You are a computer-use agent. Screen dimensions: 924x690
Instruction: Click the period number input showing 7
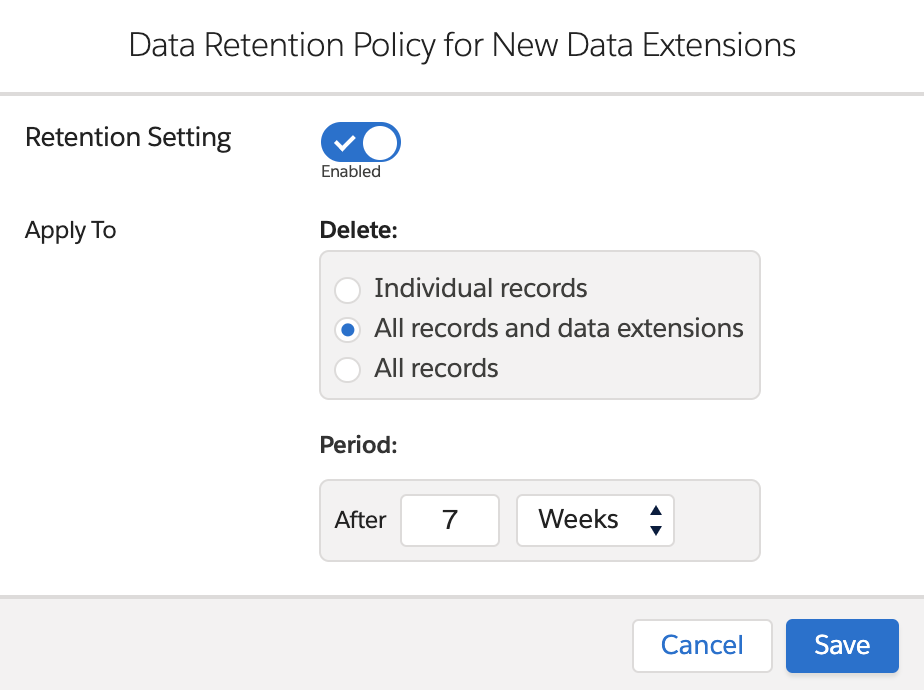(449, 520)
